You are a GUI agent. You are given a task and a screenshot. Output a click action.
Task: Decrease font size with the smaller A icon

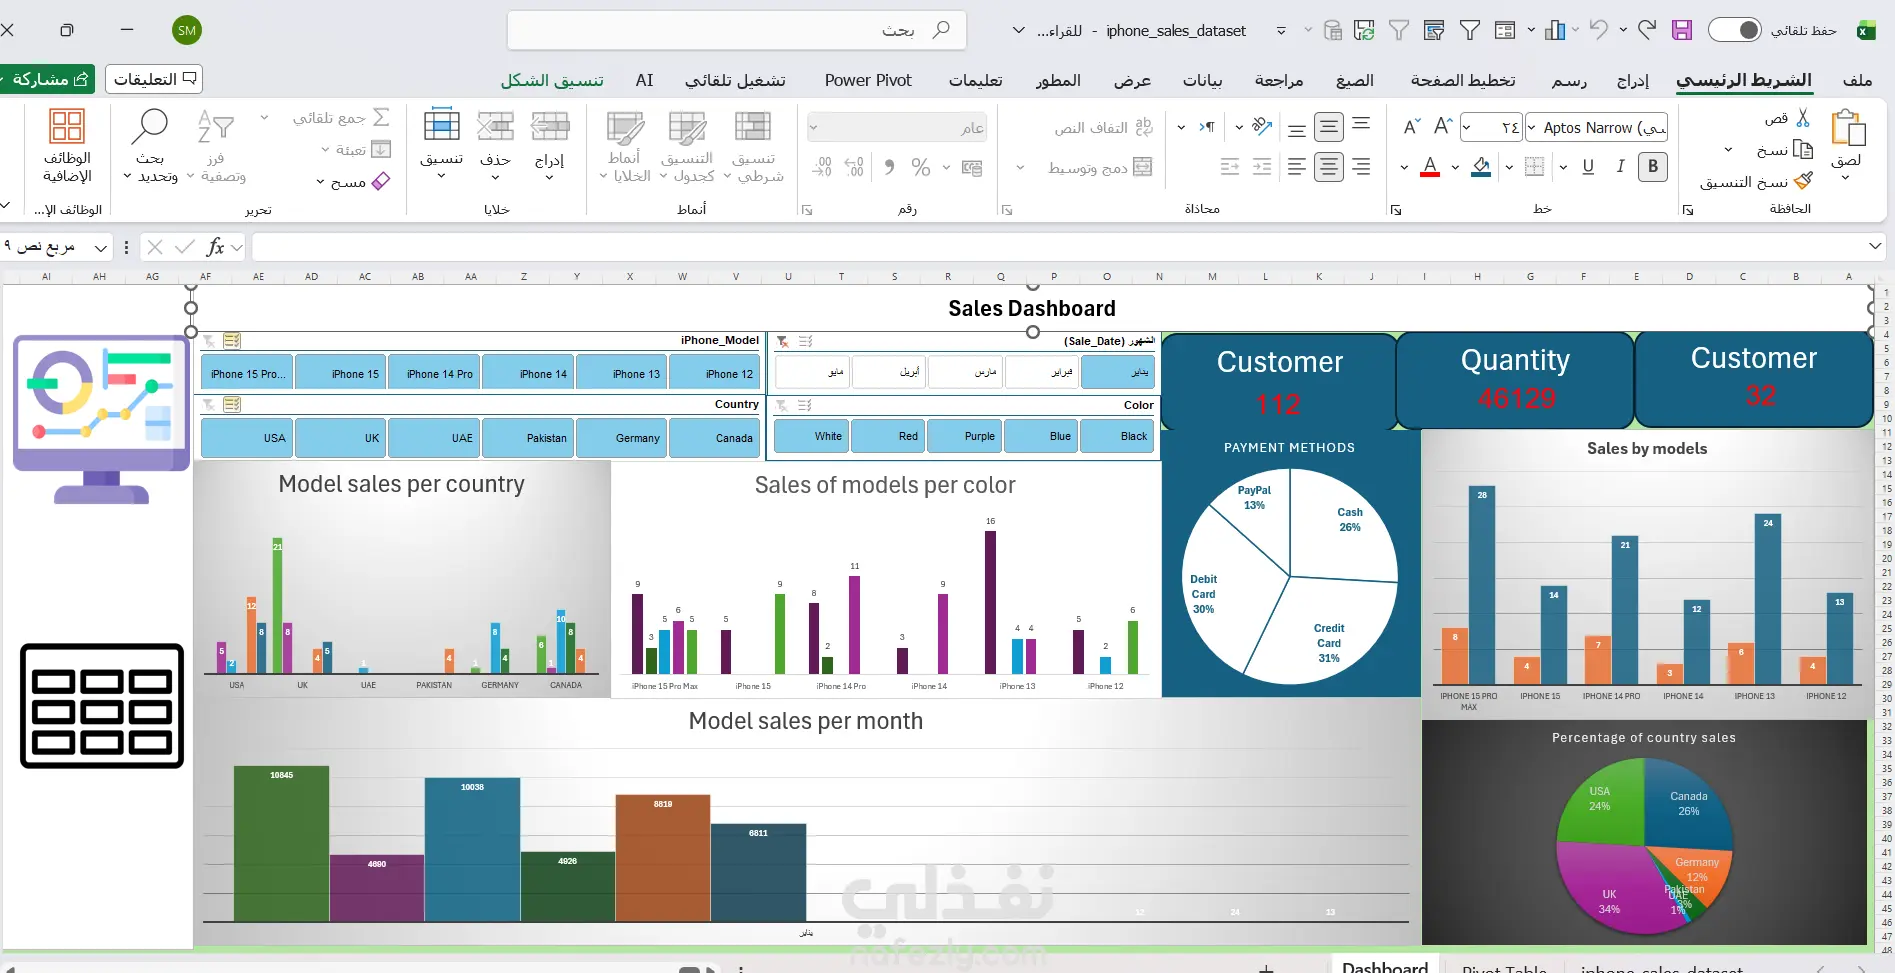[x=1411, y=126]
